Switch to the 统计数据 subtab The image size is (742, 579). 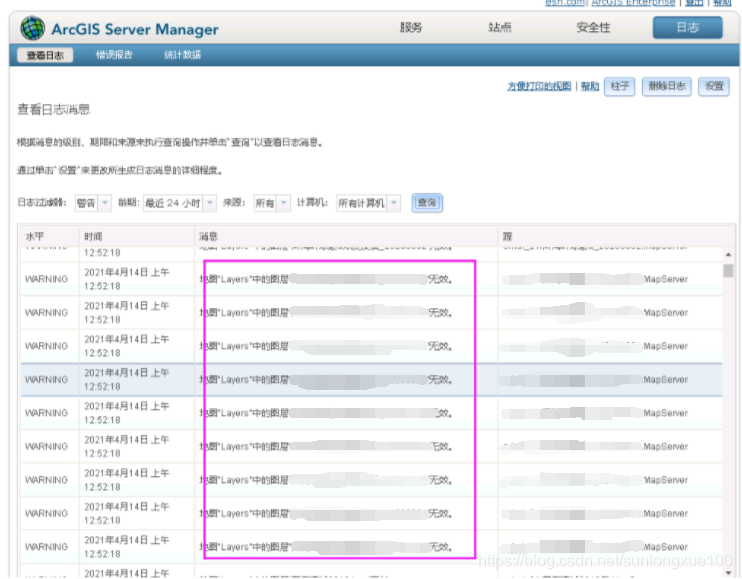182,55
